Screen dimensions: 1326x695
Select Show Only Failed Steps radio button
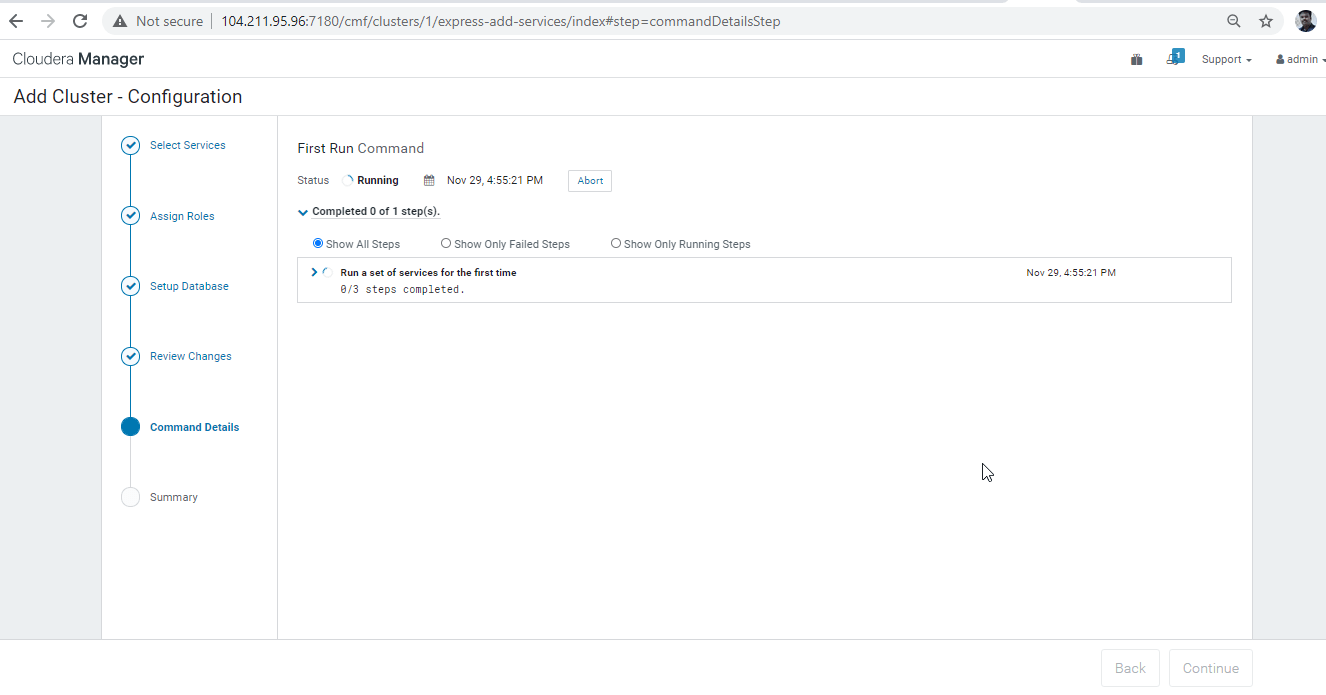[x=446, y=243]
